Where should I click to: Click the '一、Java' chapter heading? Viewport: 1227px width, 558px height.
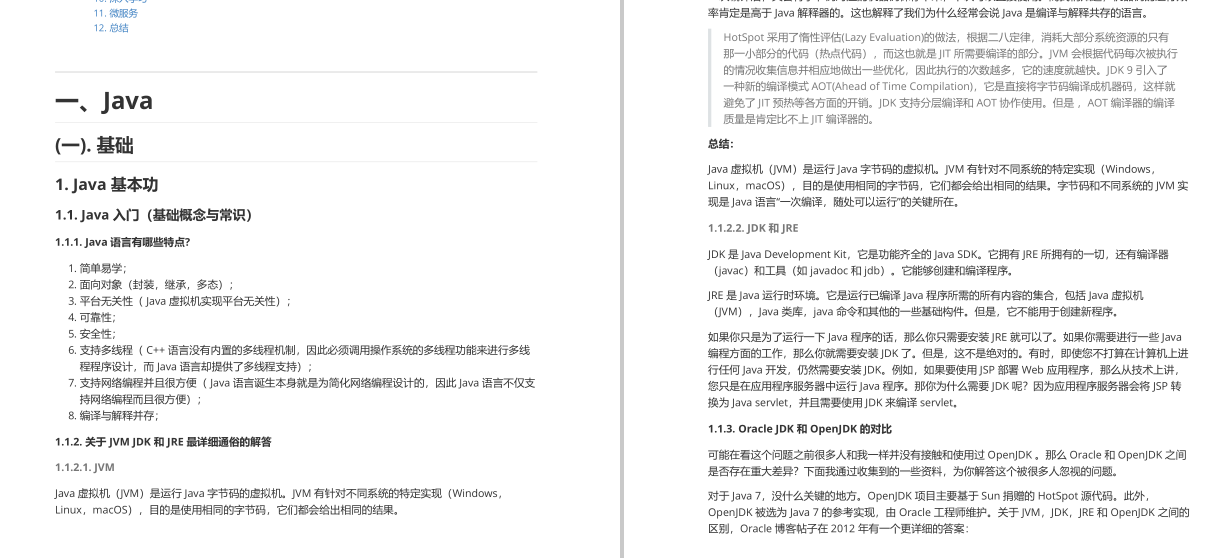104,101
